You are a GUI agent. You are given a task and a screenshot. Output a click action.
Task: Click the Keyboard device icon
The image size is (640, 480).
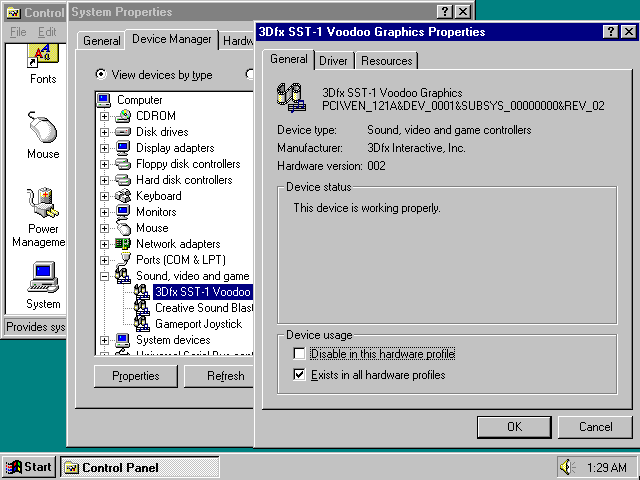(x=123, y=196)
